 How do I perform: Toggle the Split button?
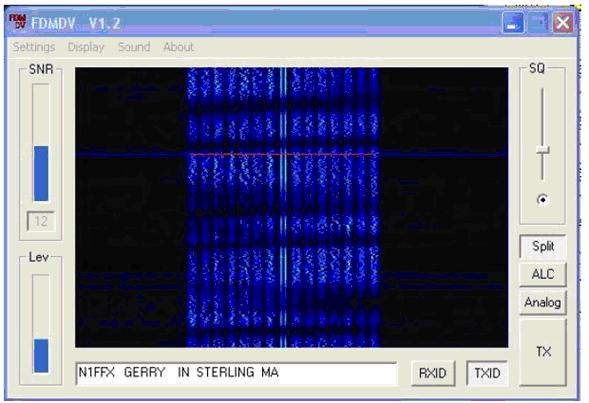point(543,246)
